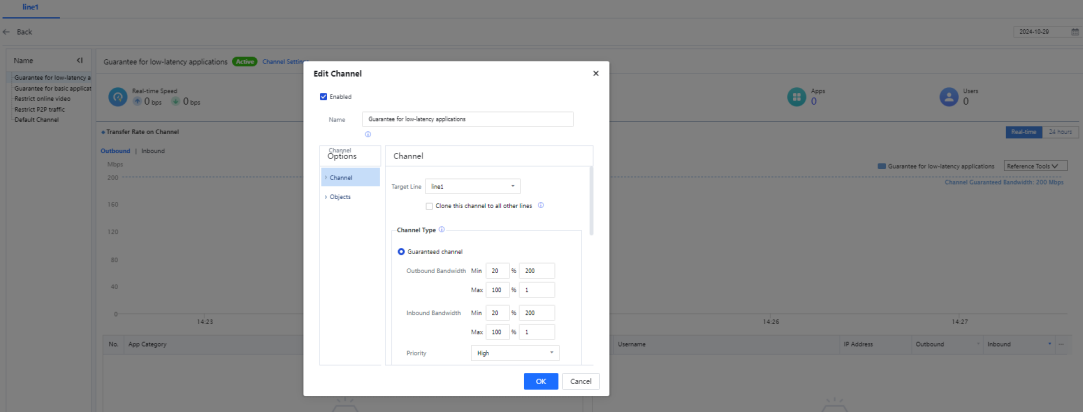Open the Priority dropdown set to High

(x=514, y=353)
